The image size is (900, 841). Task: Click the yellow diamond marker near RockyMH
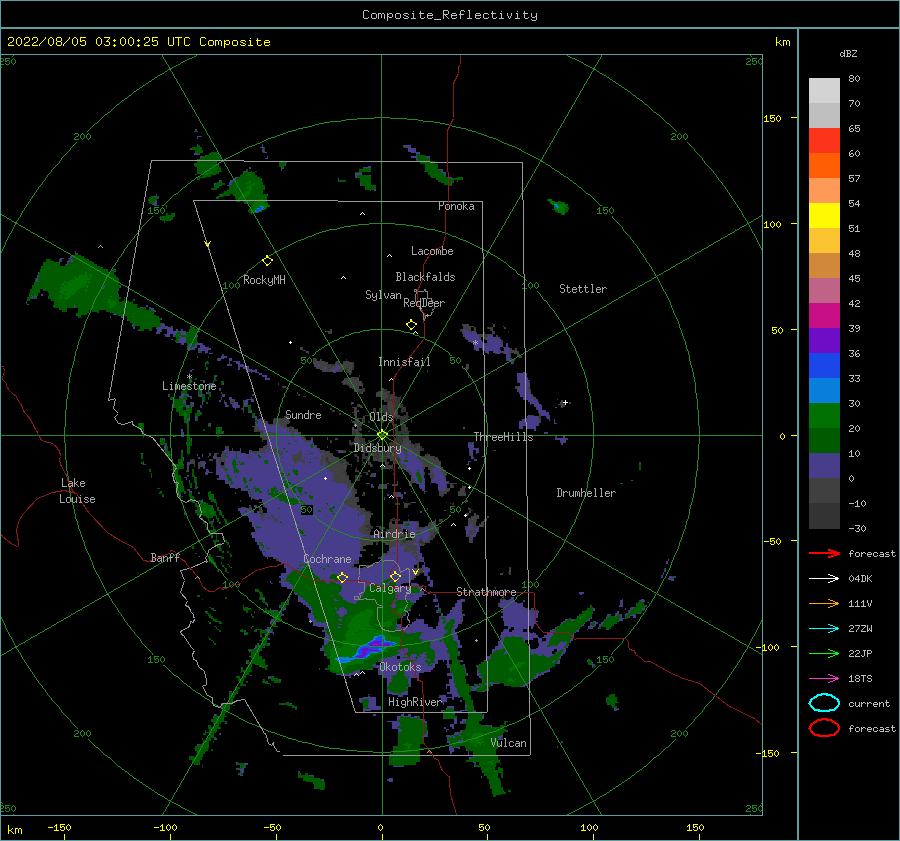(x=267, y=261)
